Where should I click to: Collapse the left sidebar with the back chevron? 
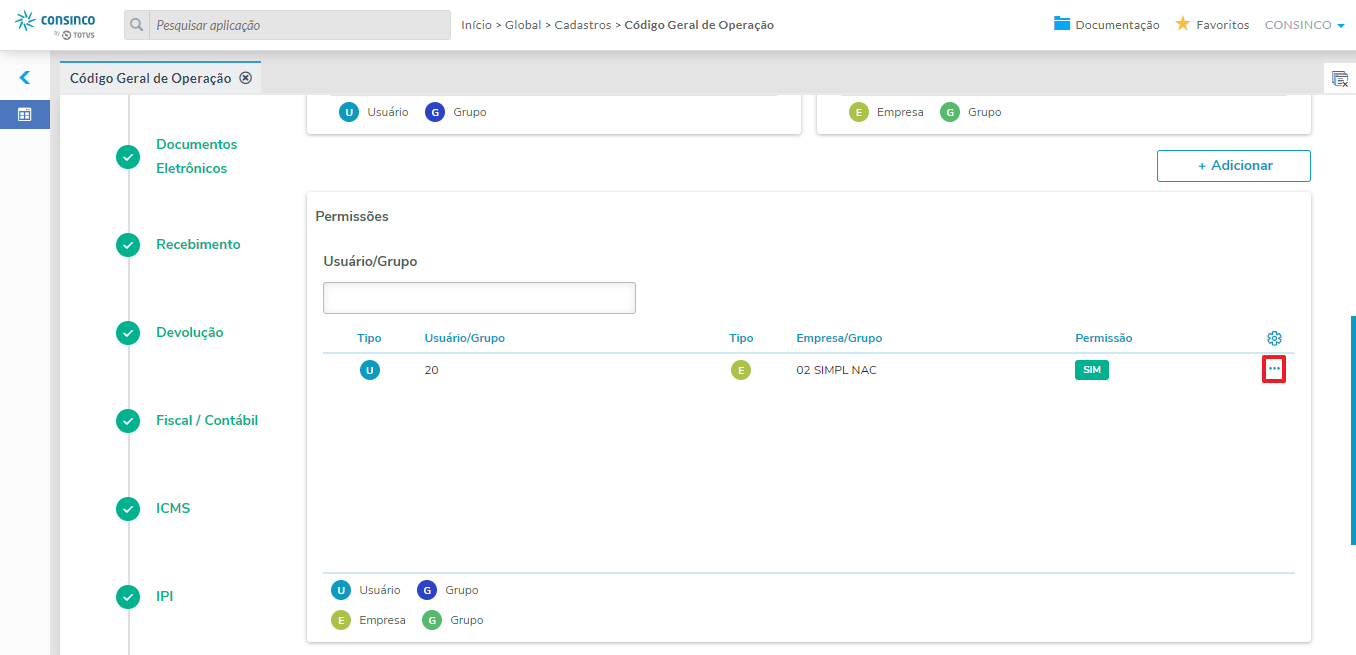click(25, 77)
